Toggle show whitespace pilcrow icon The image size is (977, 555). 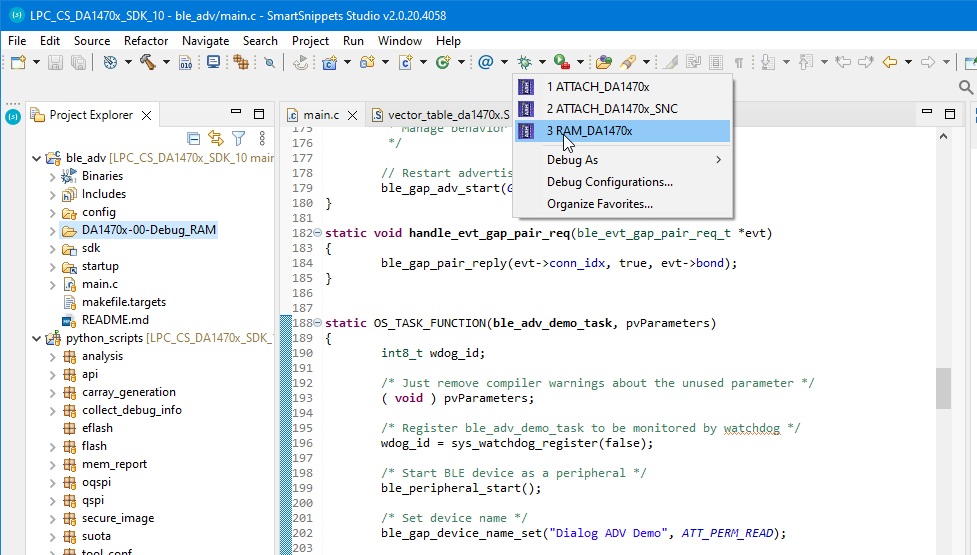tap(739, 62)
